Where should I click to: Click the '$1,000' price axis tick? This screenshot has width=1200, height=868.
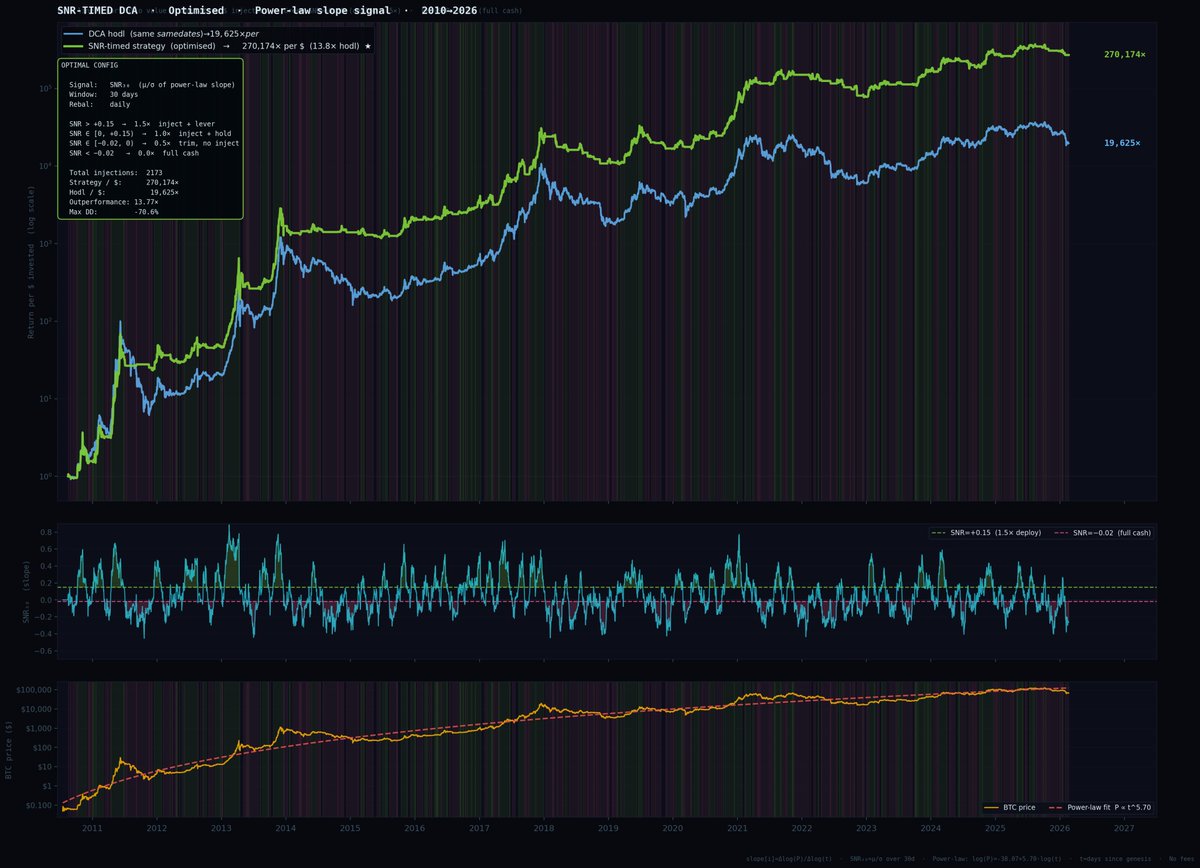39,729
